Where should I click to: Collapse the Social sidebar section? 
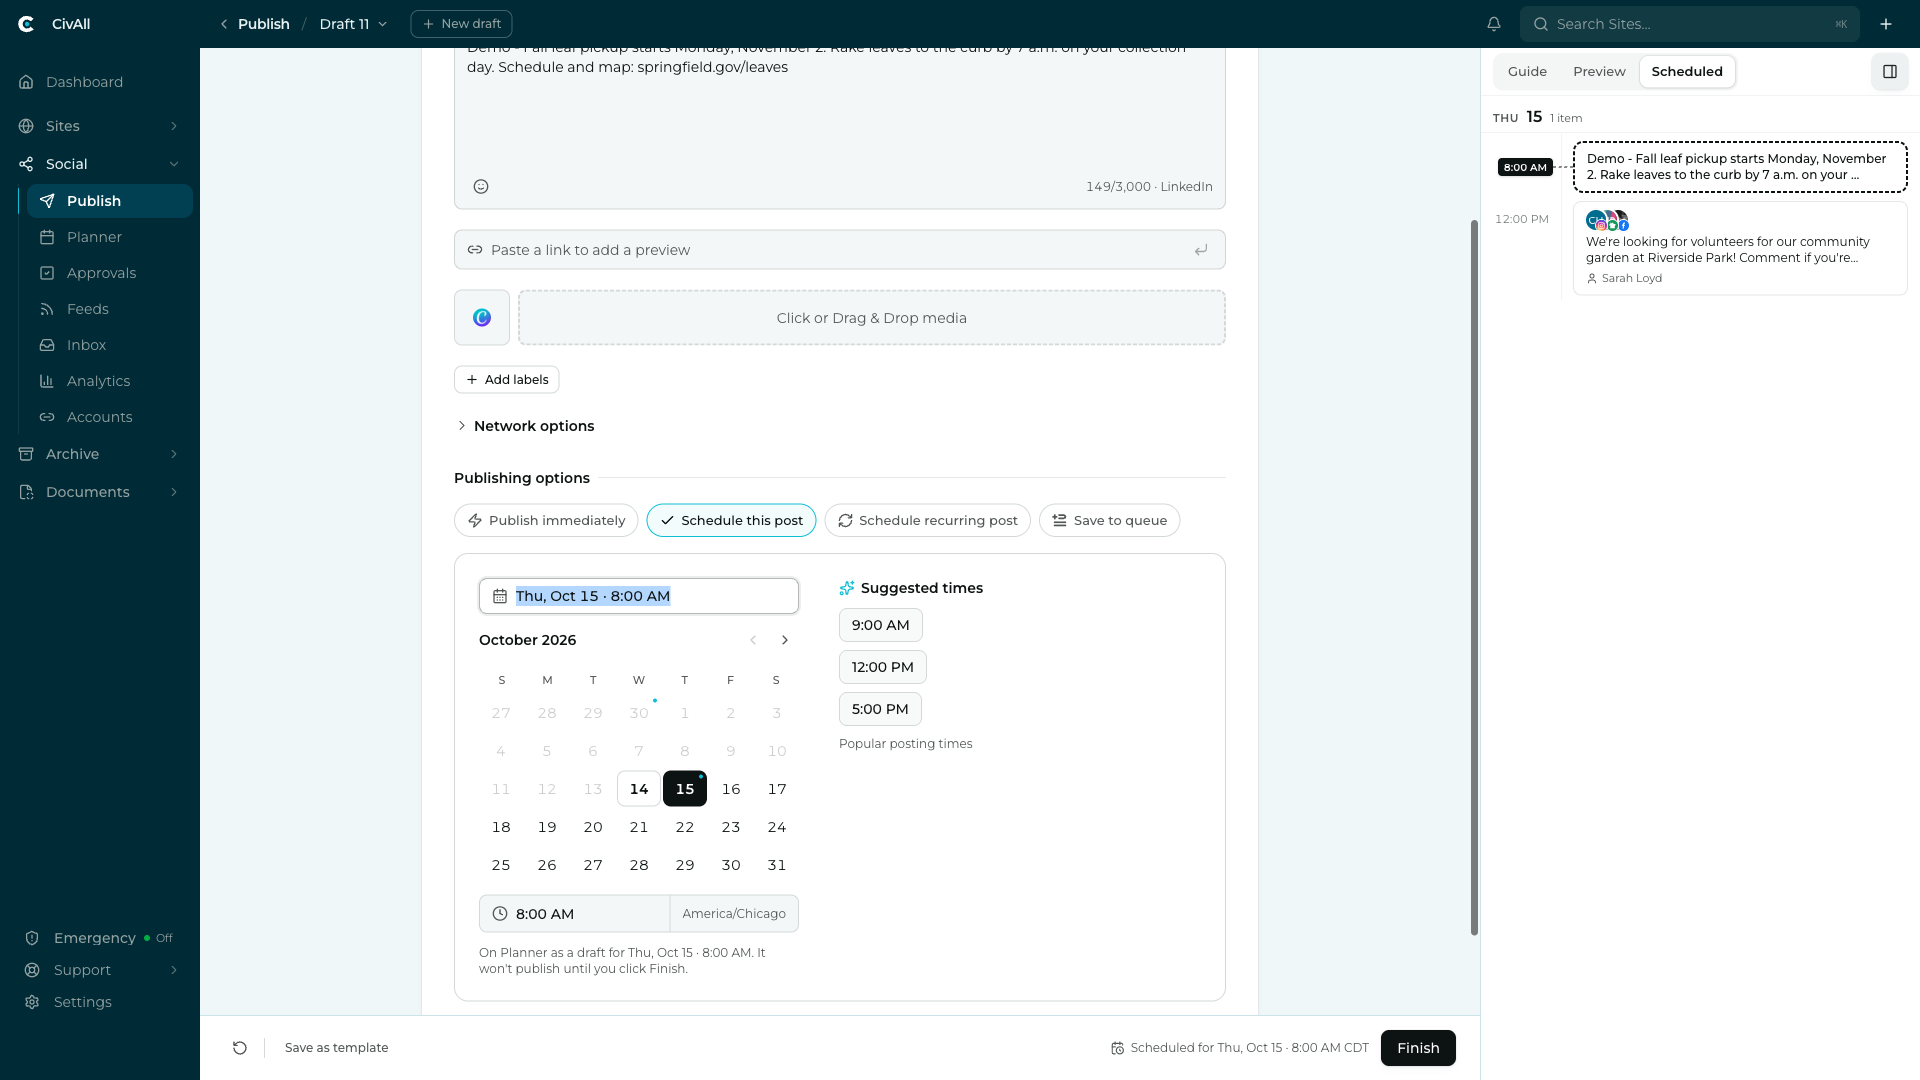pos(174,164)
